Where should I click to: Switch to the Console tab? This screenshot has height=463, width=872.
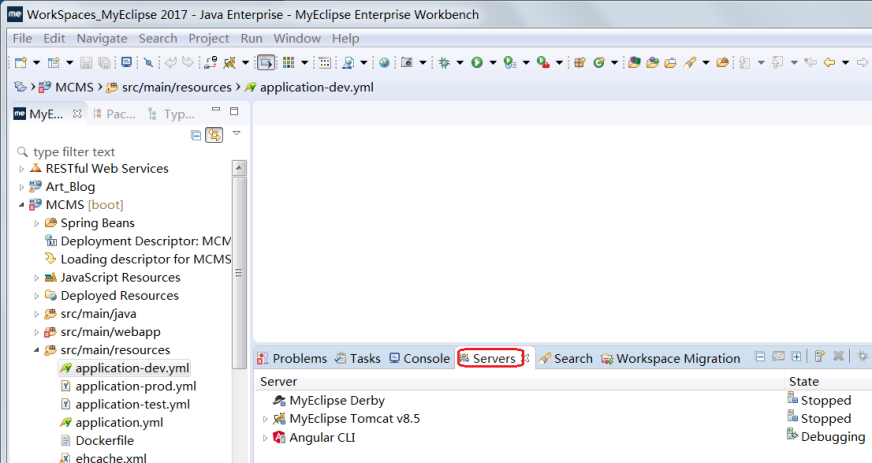click(419, 359)
